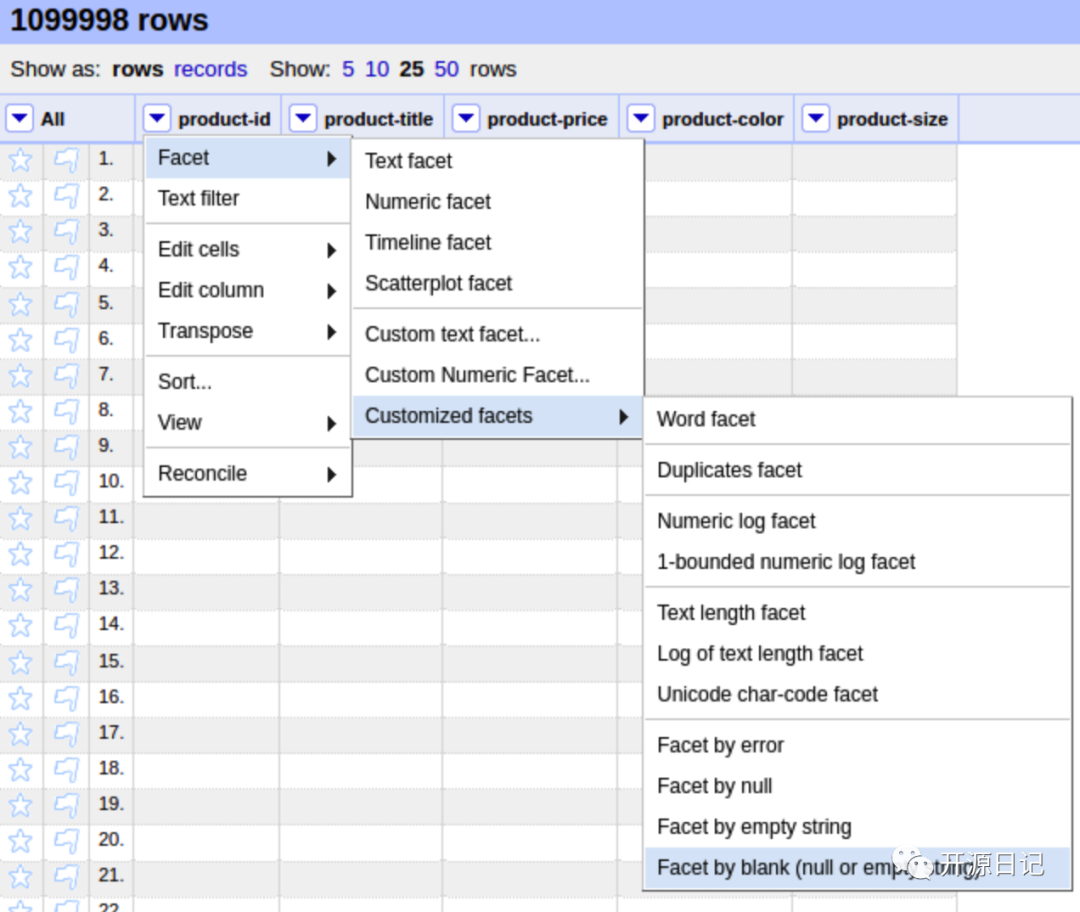Select Timeline facet
Screen dimensions: 1080x912
click(497, 242)
